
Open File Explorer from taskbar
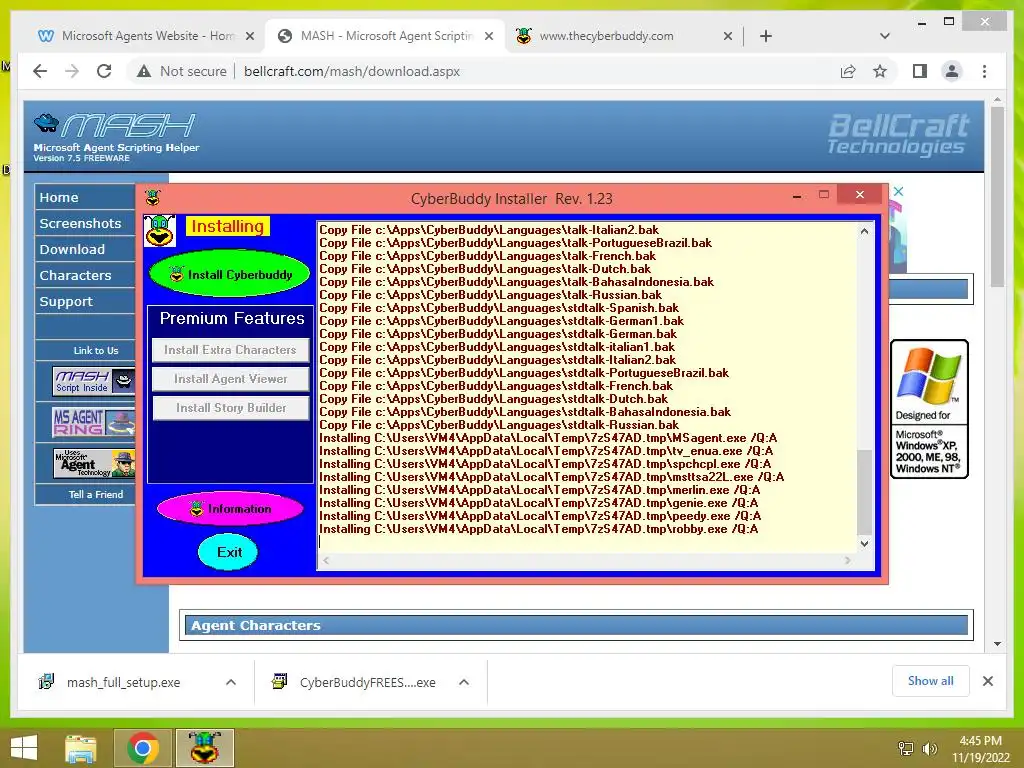(x=81, y=748)
